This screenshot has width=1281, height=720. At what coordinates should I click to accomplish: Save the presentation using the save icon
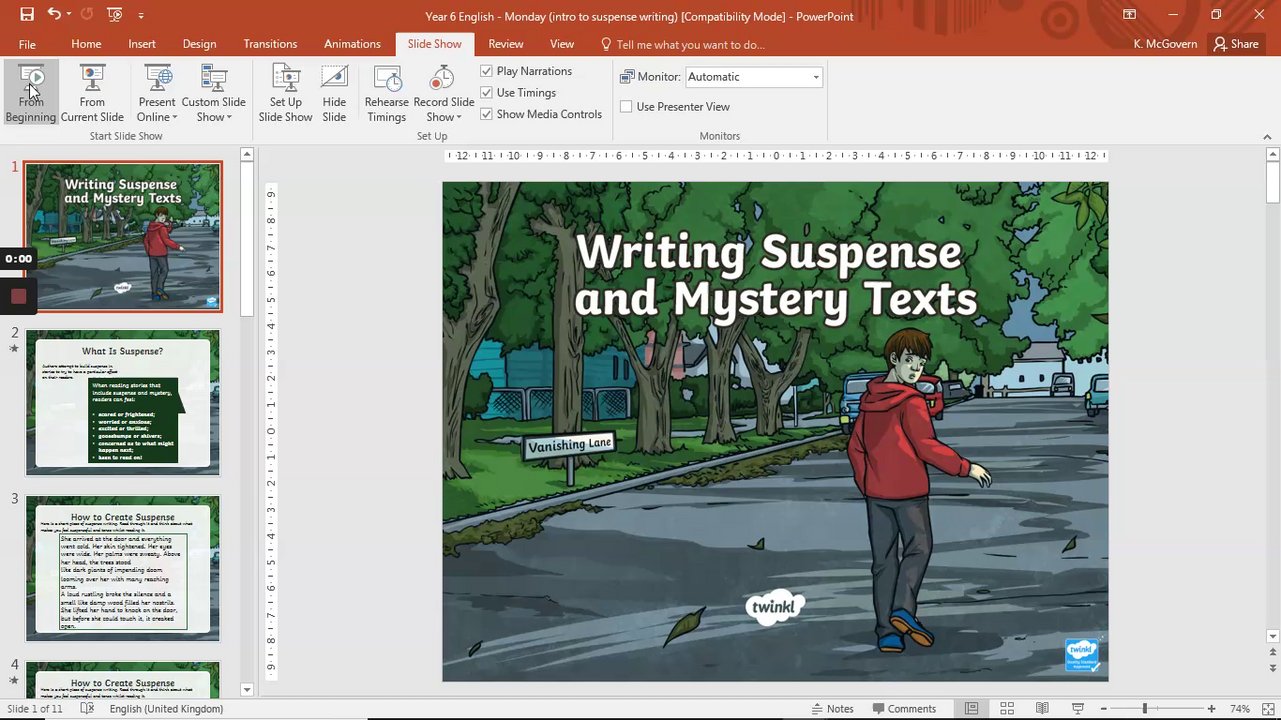pos(27,15)
